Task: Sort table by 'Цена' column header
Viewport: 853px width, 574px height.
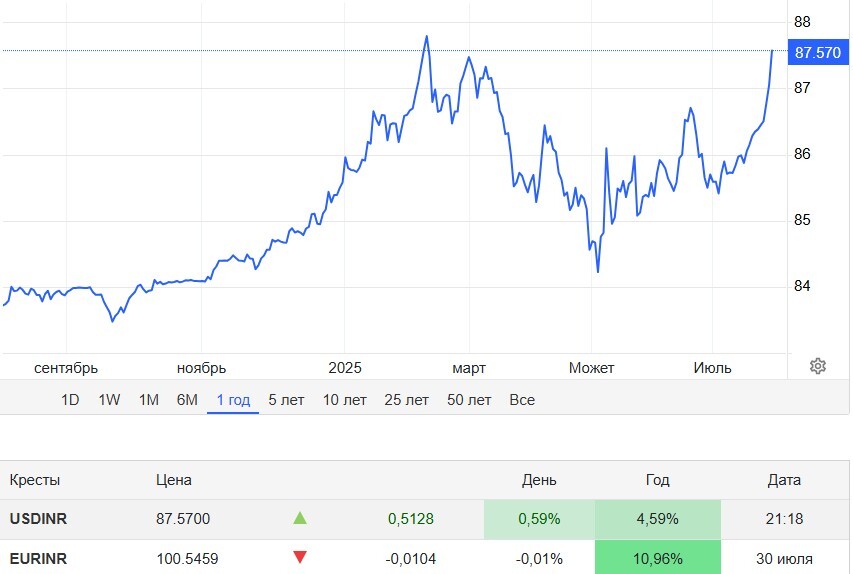Action: [x=174, y=480]
